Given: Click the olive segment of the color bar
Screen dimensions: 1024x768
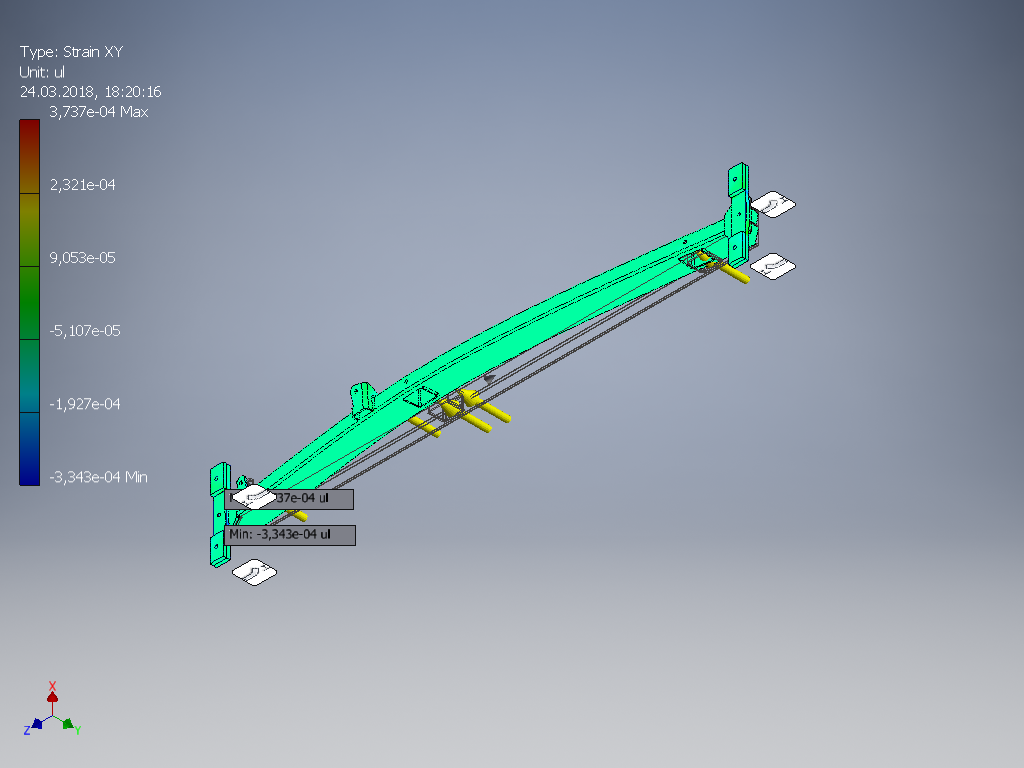Looking at the screenshot, I should point(29,230).
